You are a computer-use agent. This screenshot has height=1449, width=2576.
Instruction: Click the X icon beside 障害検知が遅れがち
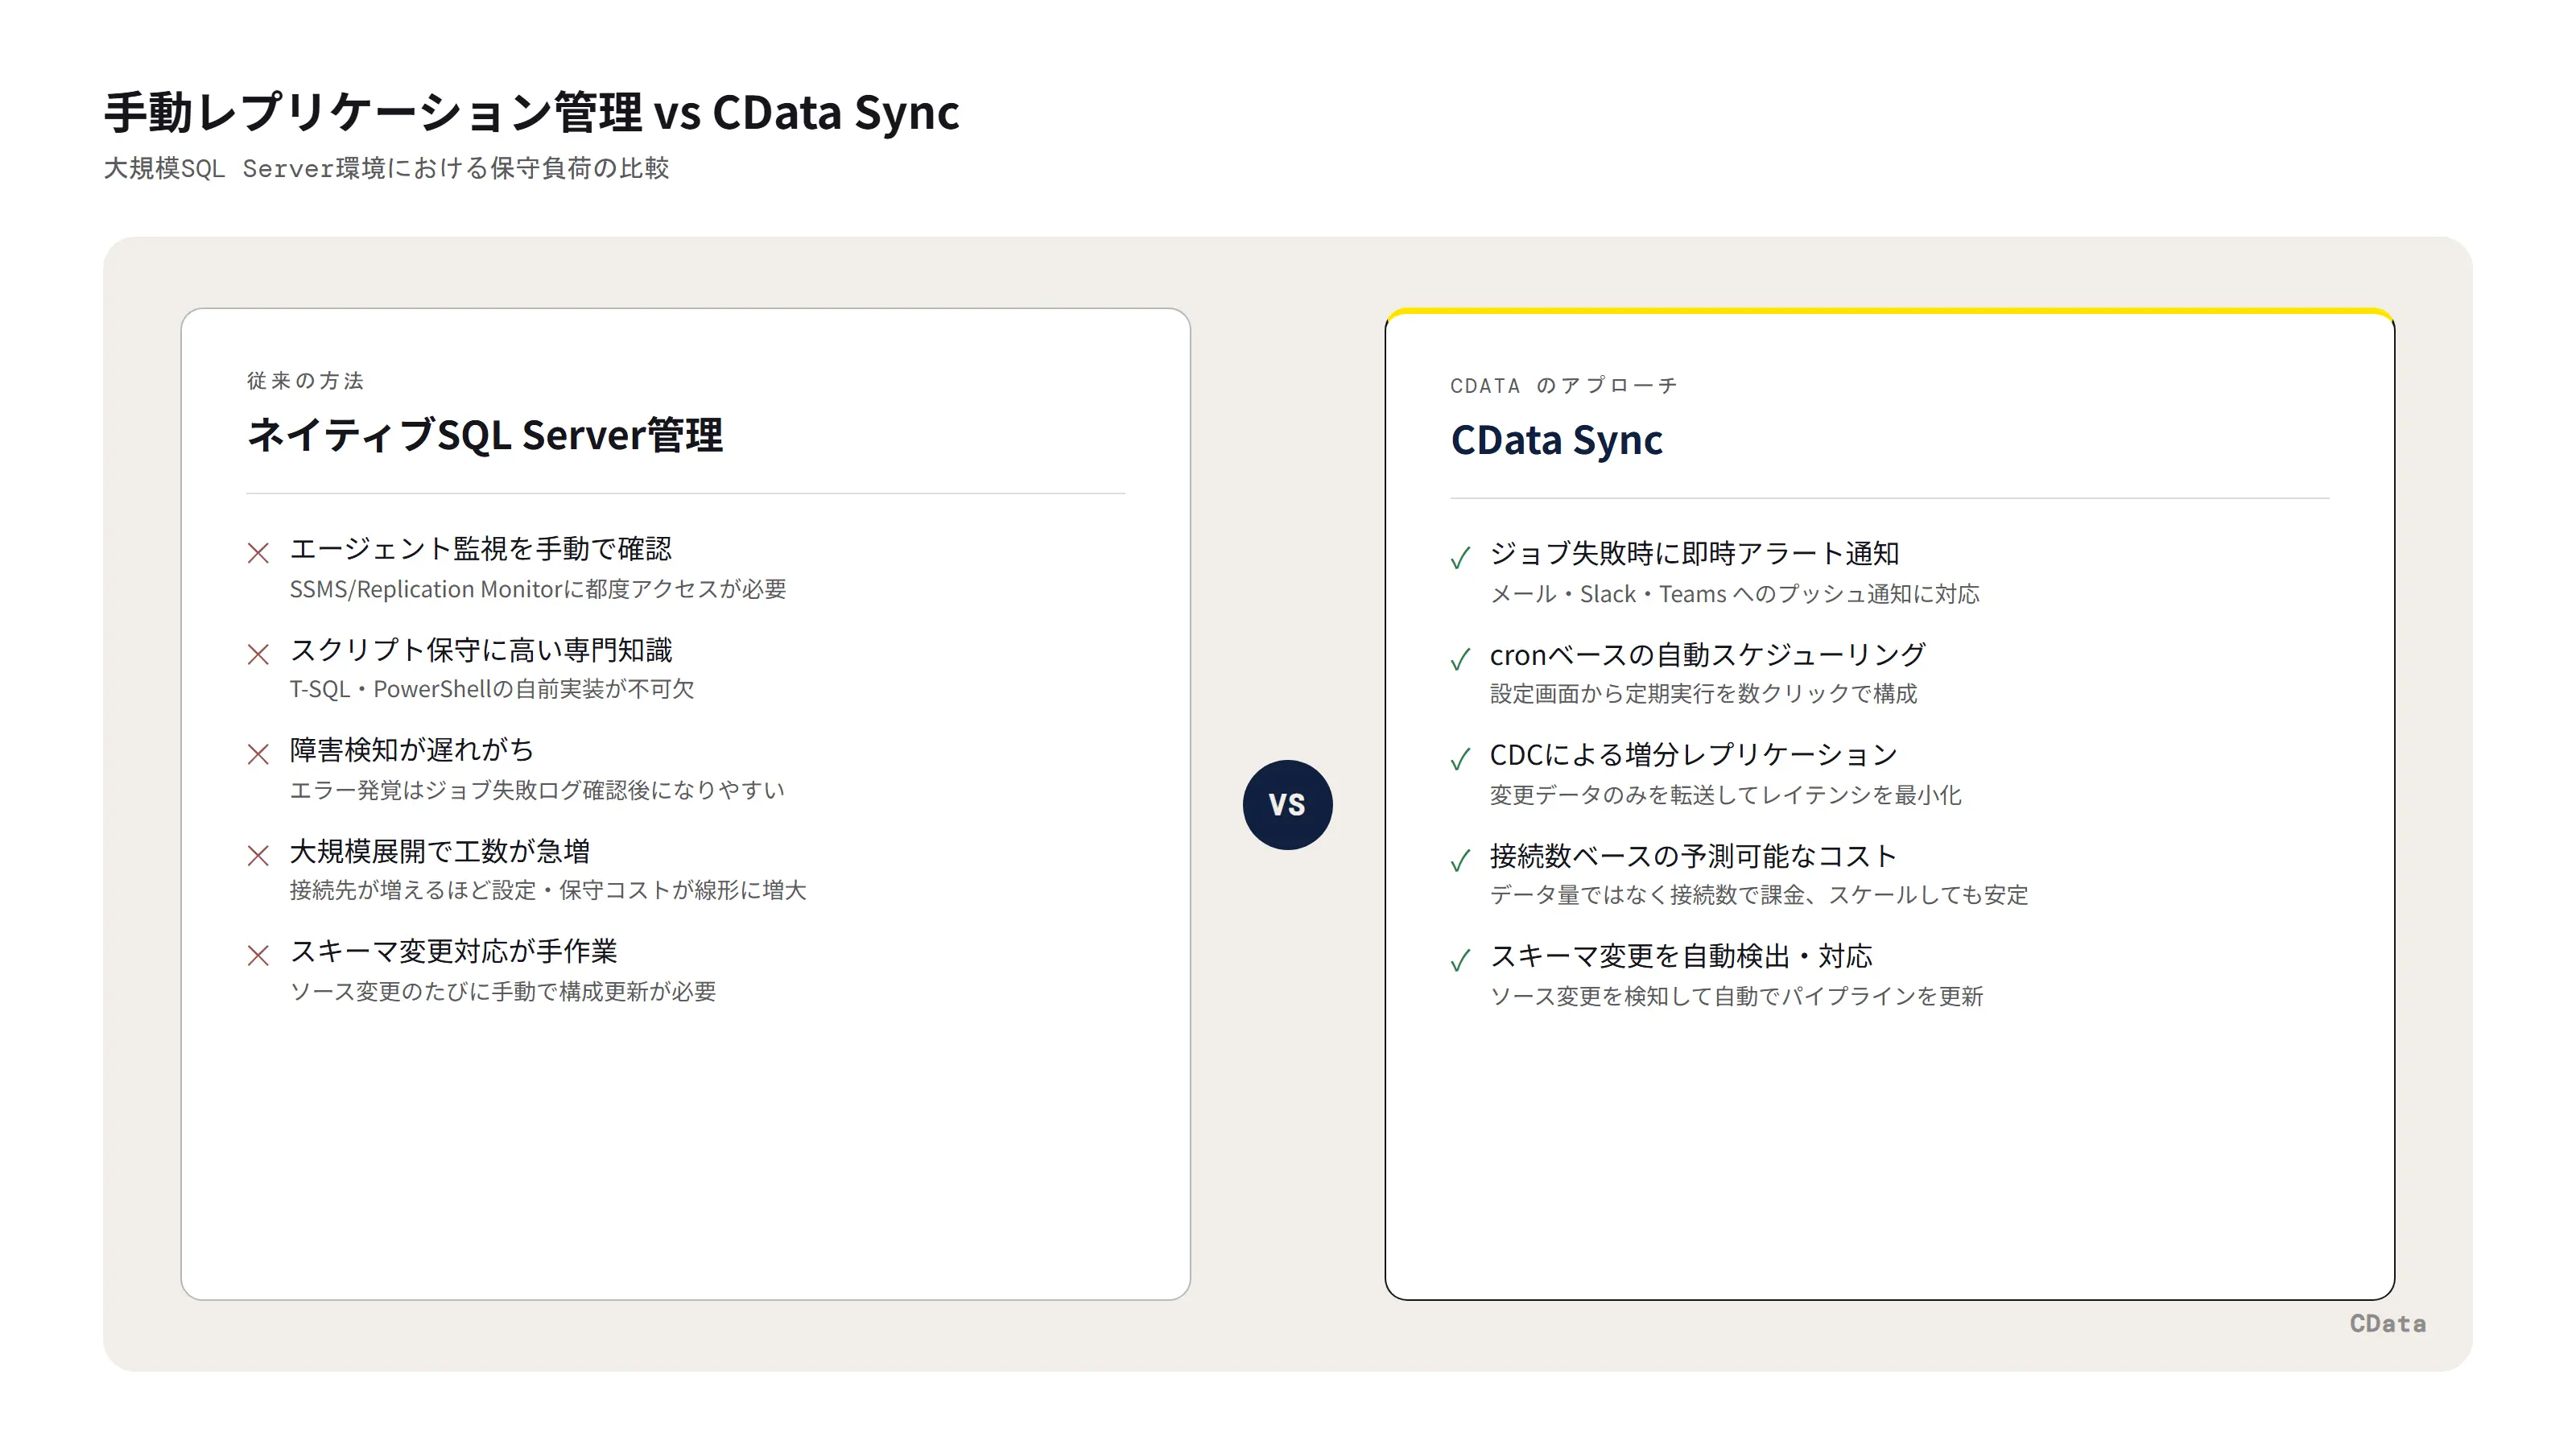pyautogui.click(x=258, y=754)
